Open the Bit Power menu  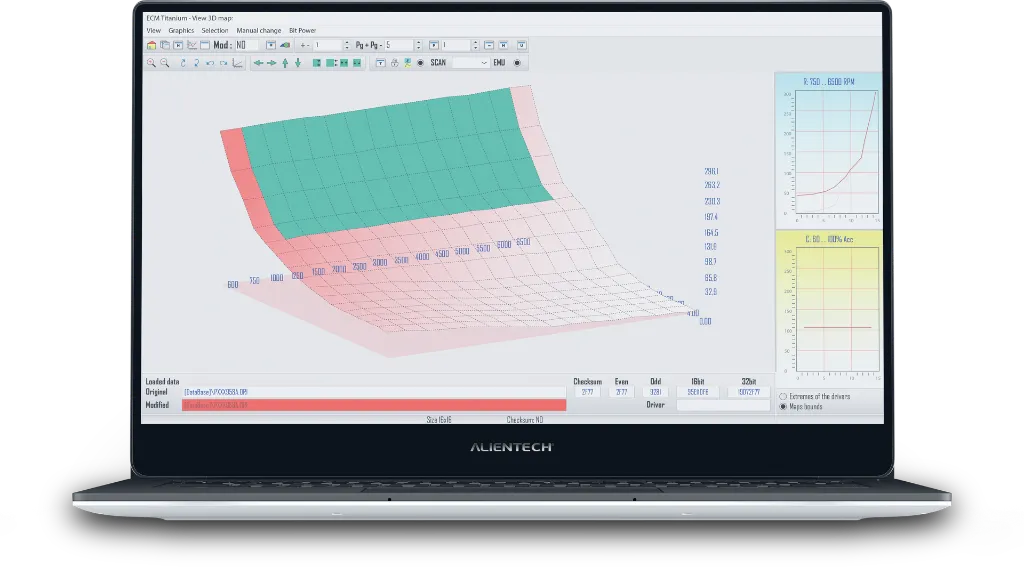[302, 30]
